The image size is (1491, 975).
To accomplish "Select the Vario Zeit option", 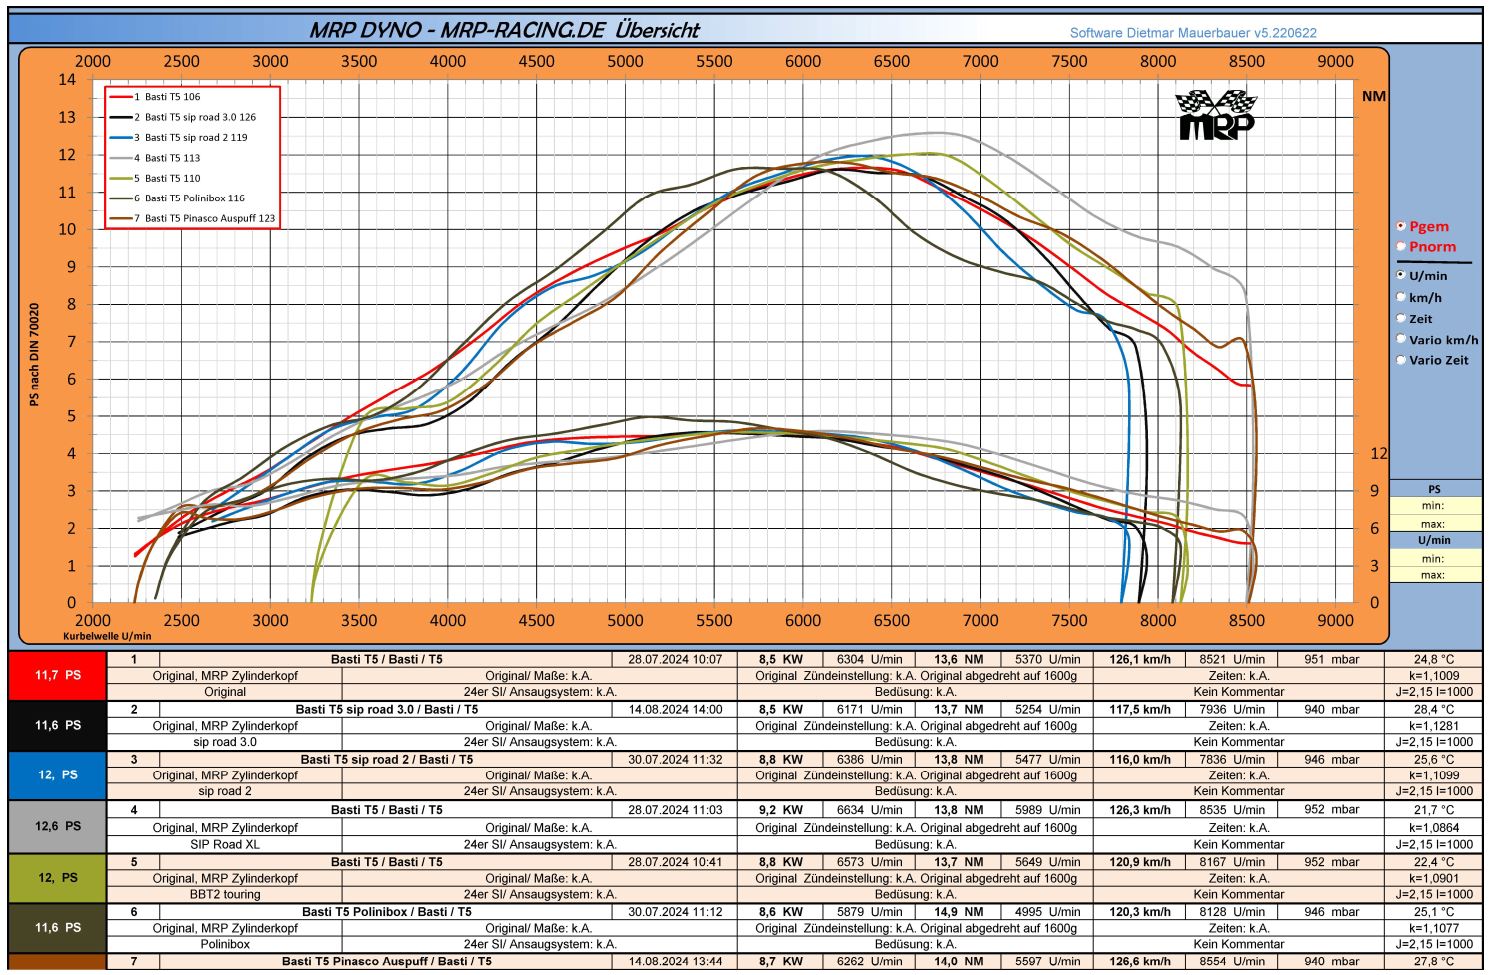I will coord(1401,360).
